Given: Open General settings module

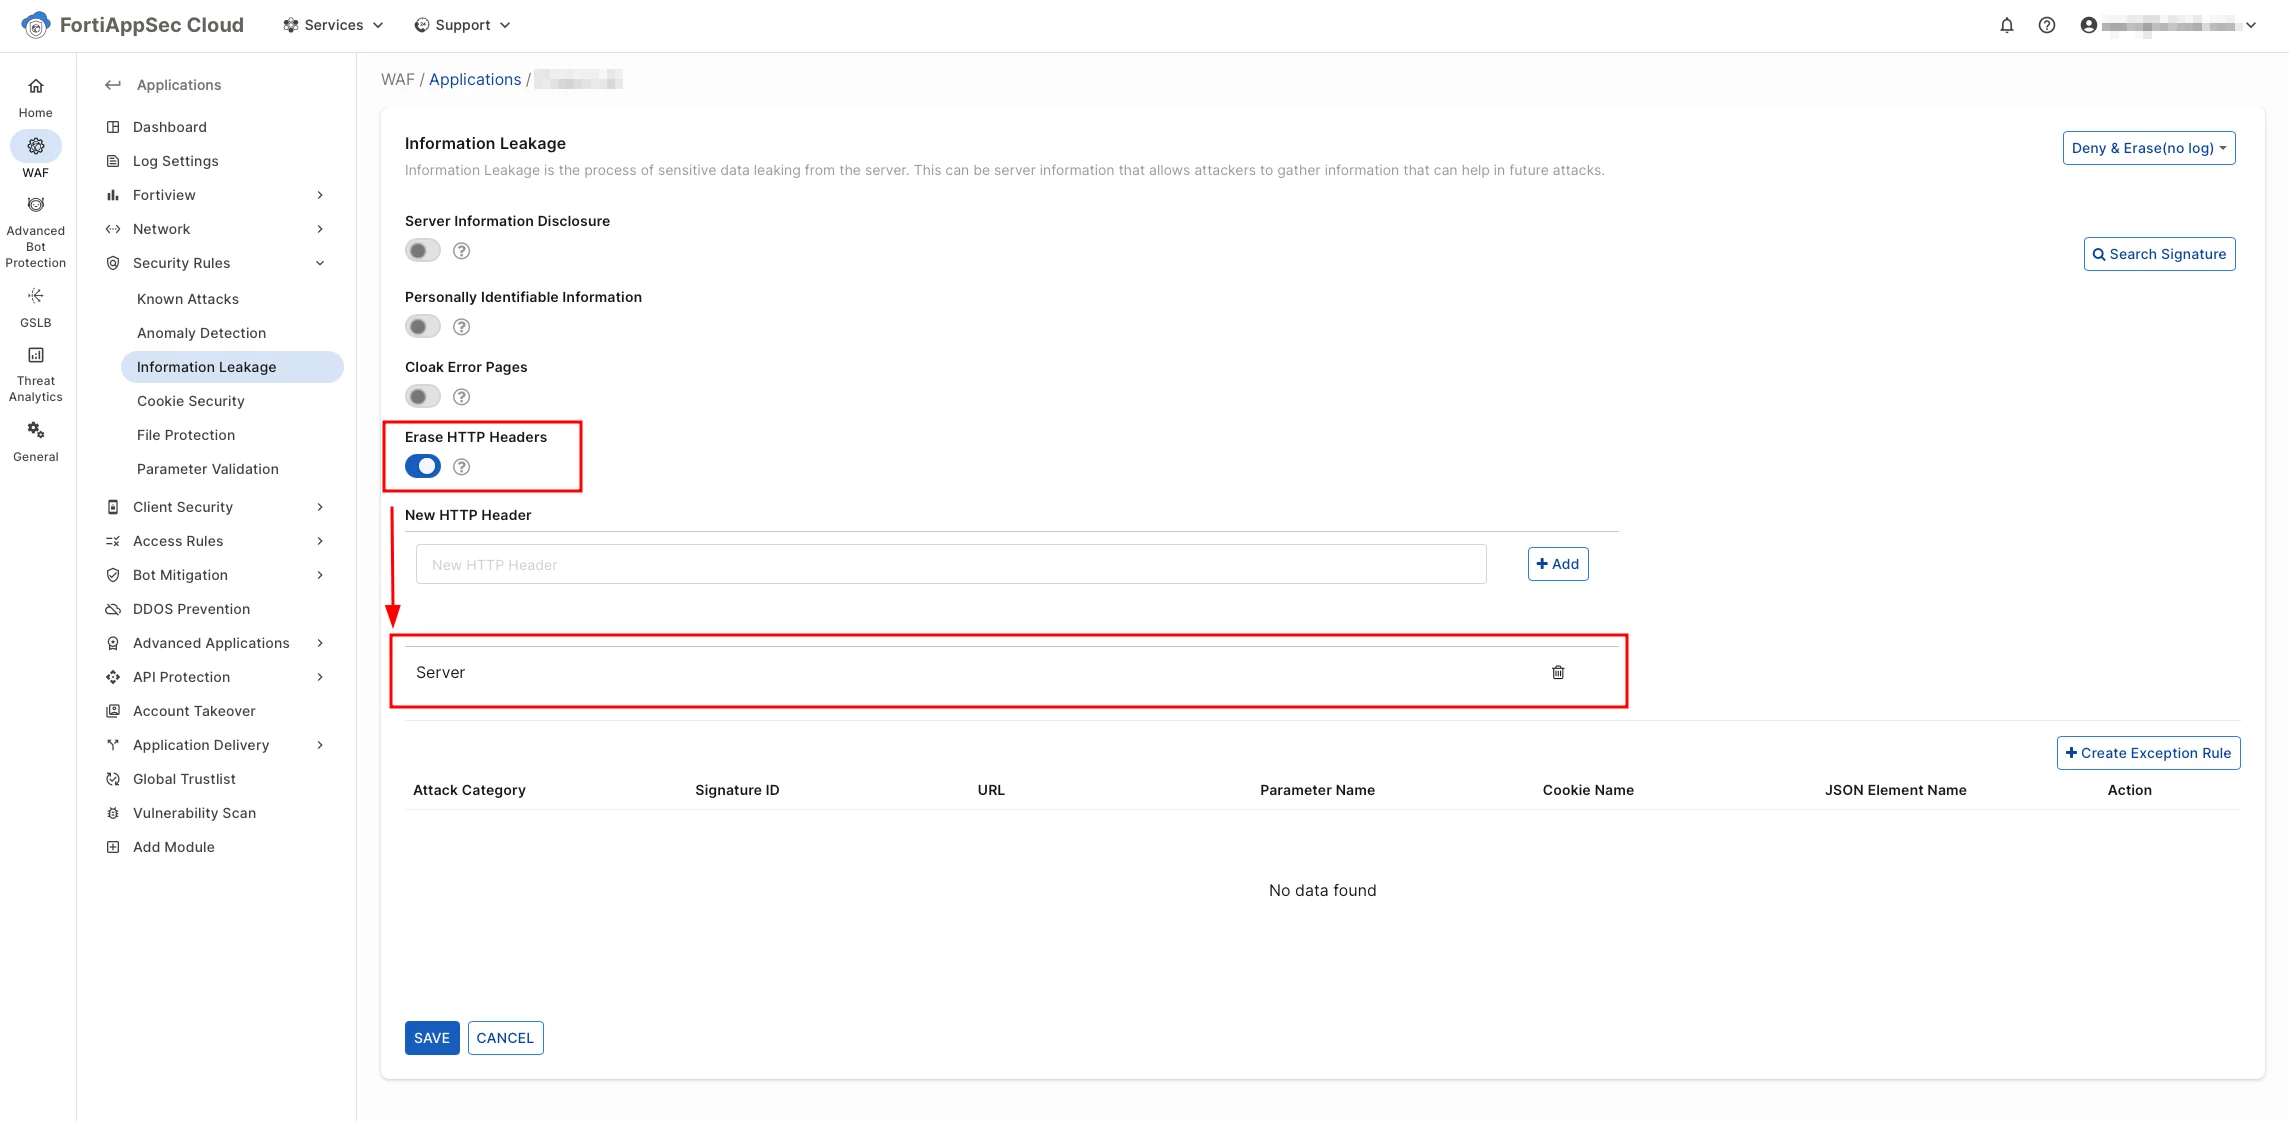Looking at the screenshot, I should click(x=36, y=441).
